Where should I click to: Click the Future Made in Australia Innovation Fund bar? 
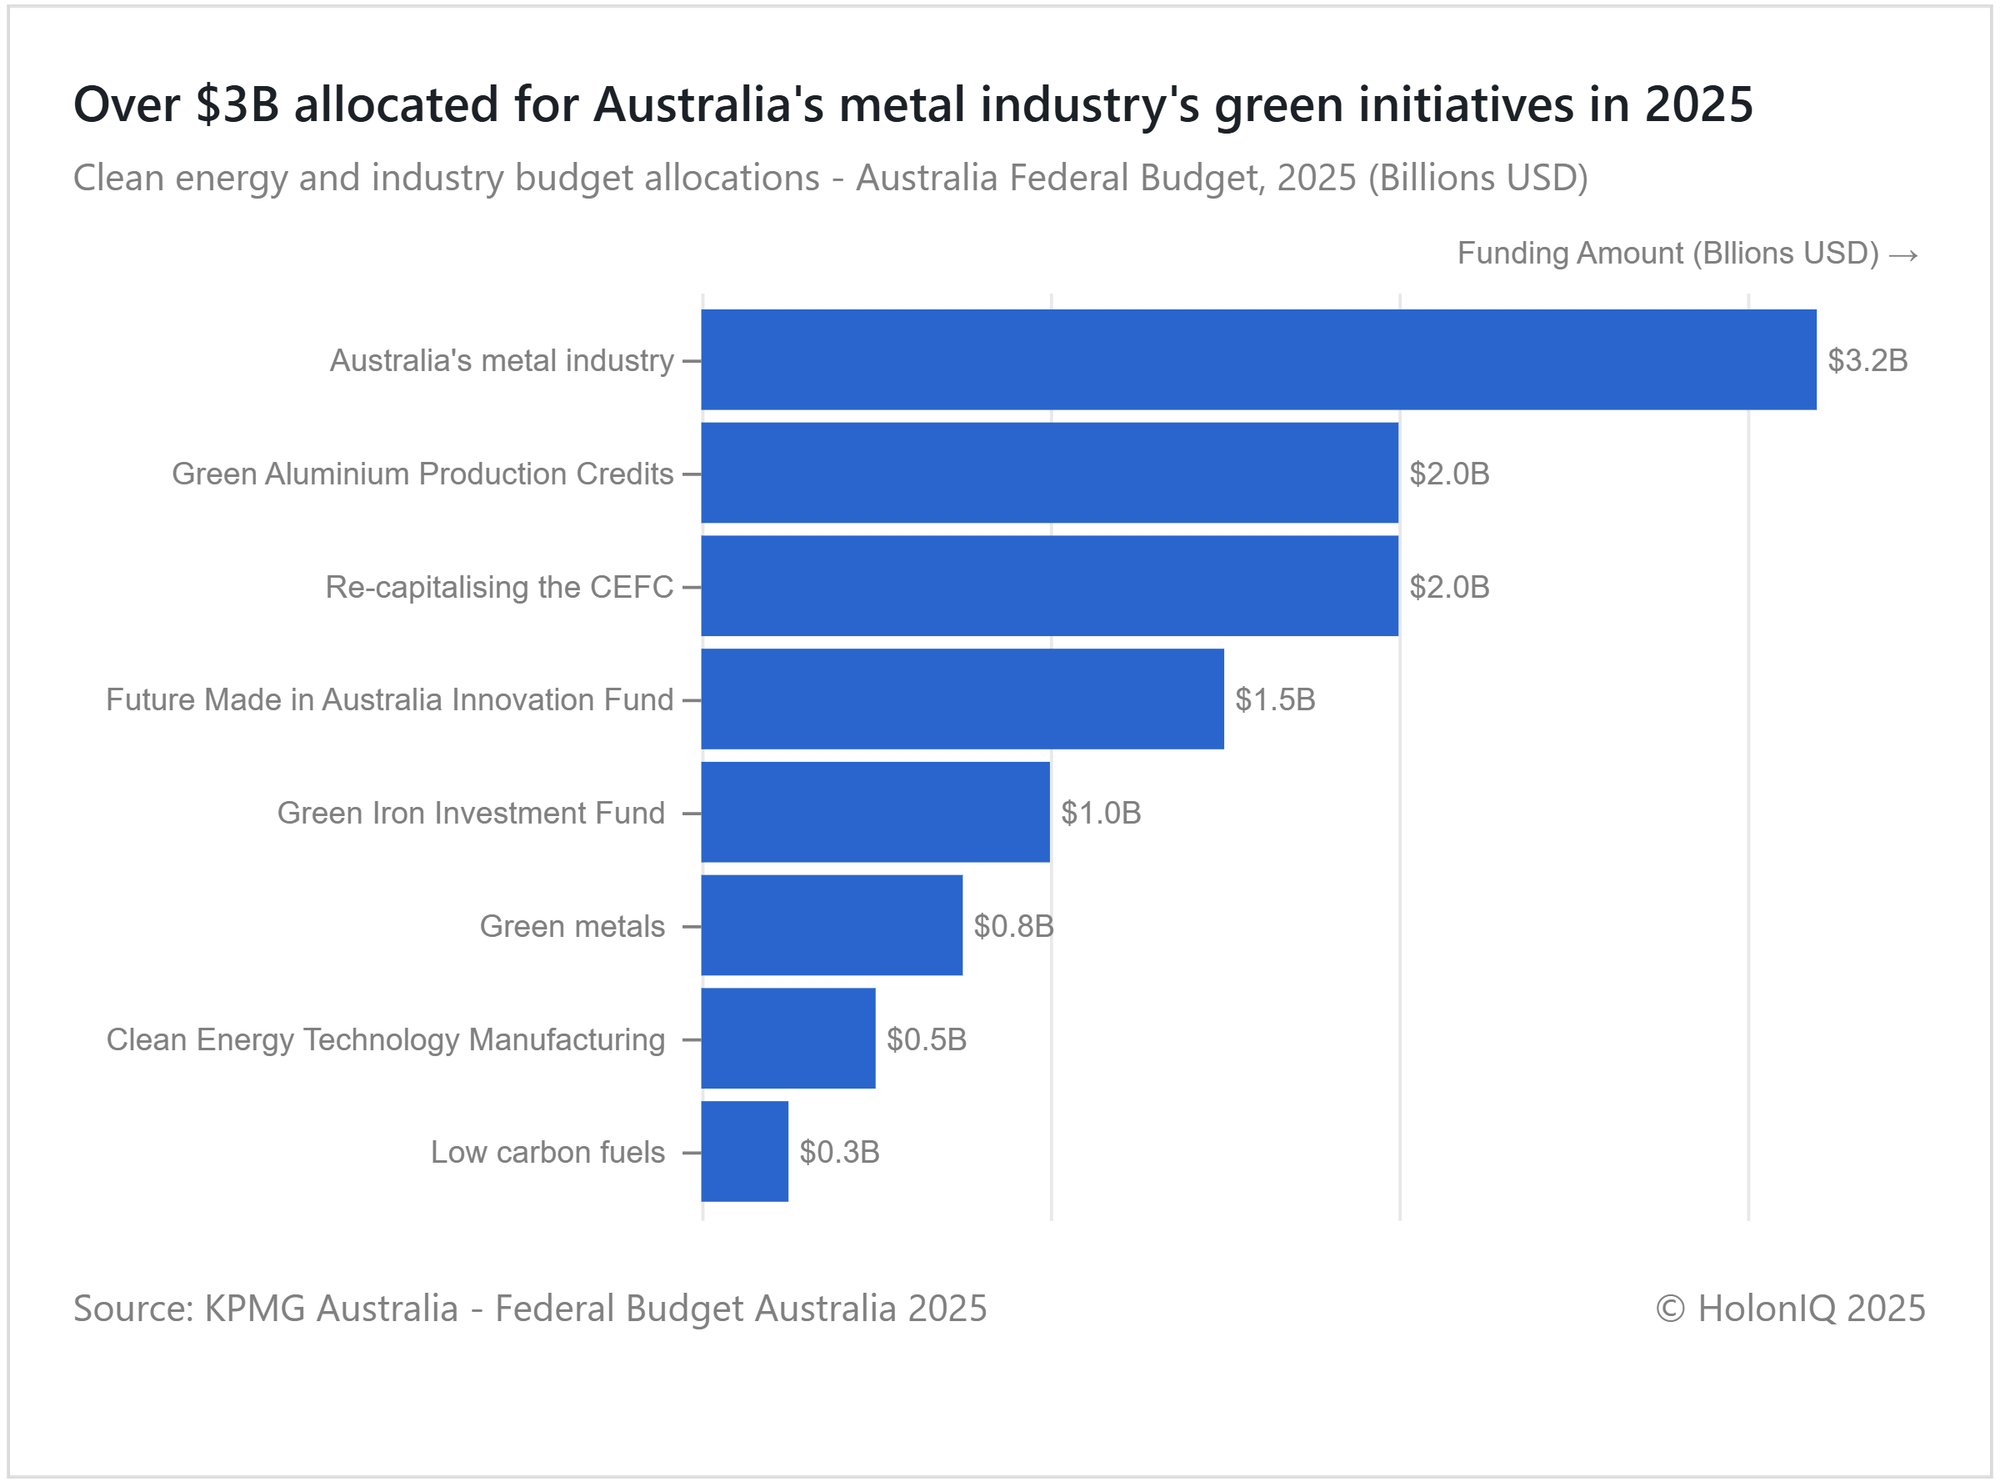pos(962,698)
